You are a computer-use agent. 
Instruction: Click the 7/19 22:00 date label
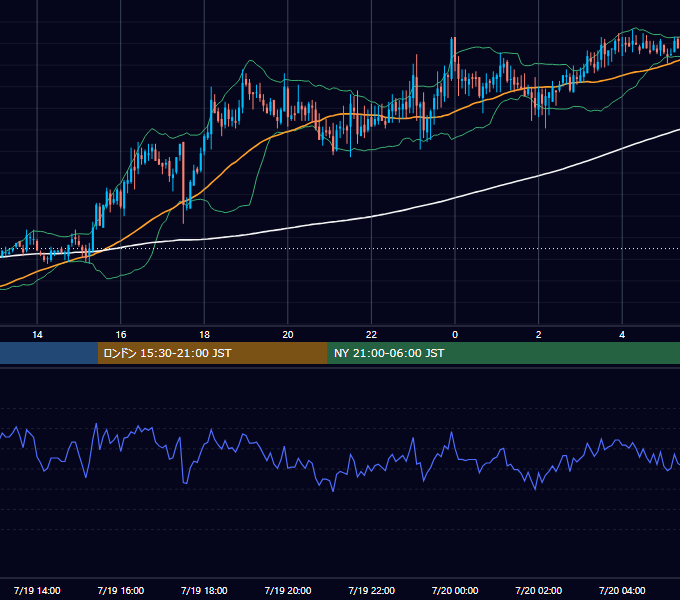click(372, 590)
